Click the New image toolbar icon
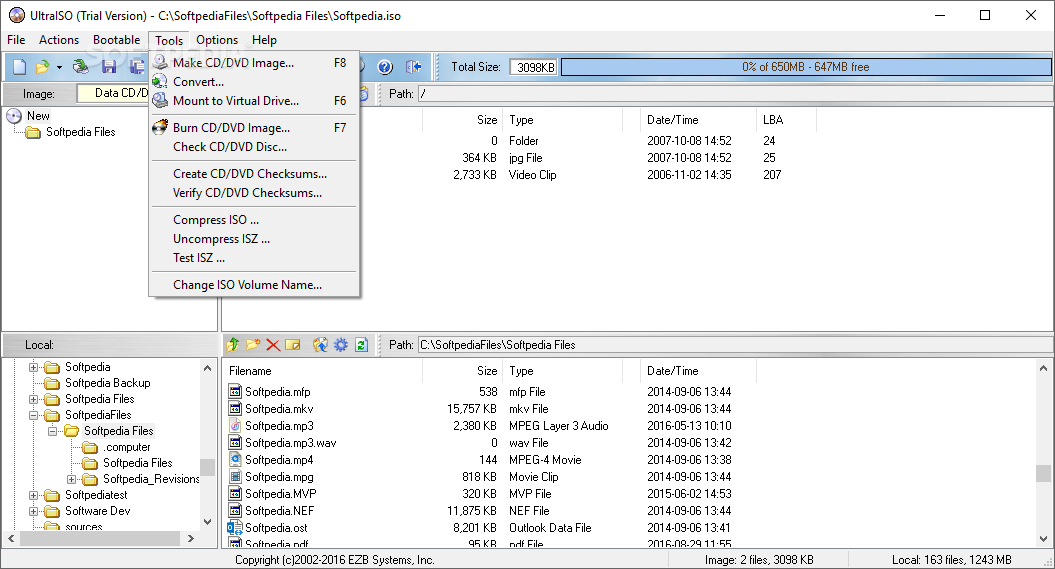1055x569 pixels. [20, 67]
